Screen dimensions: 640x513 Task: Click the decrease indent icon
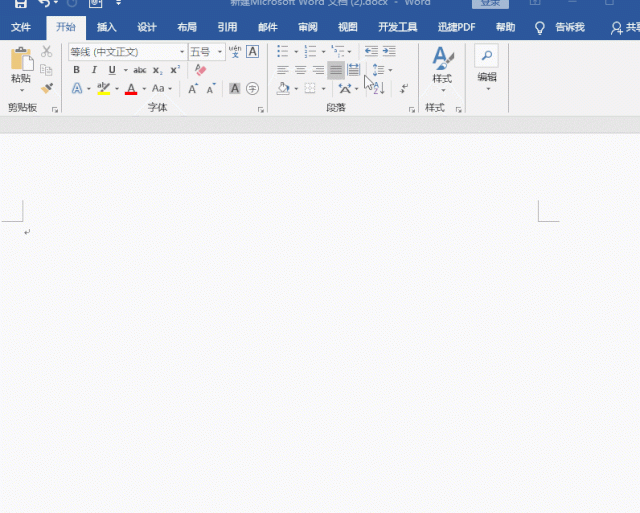point(371,51)
